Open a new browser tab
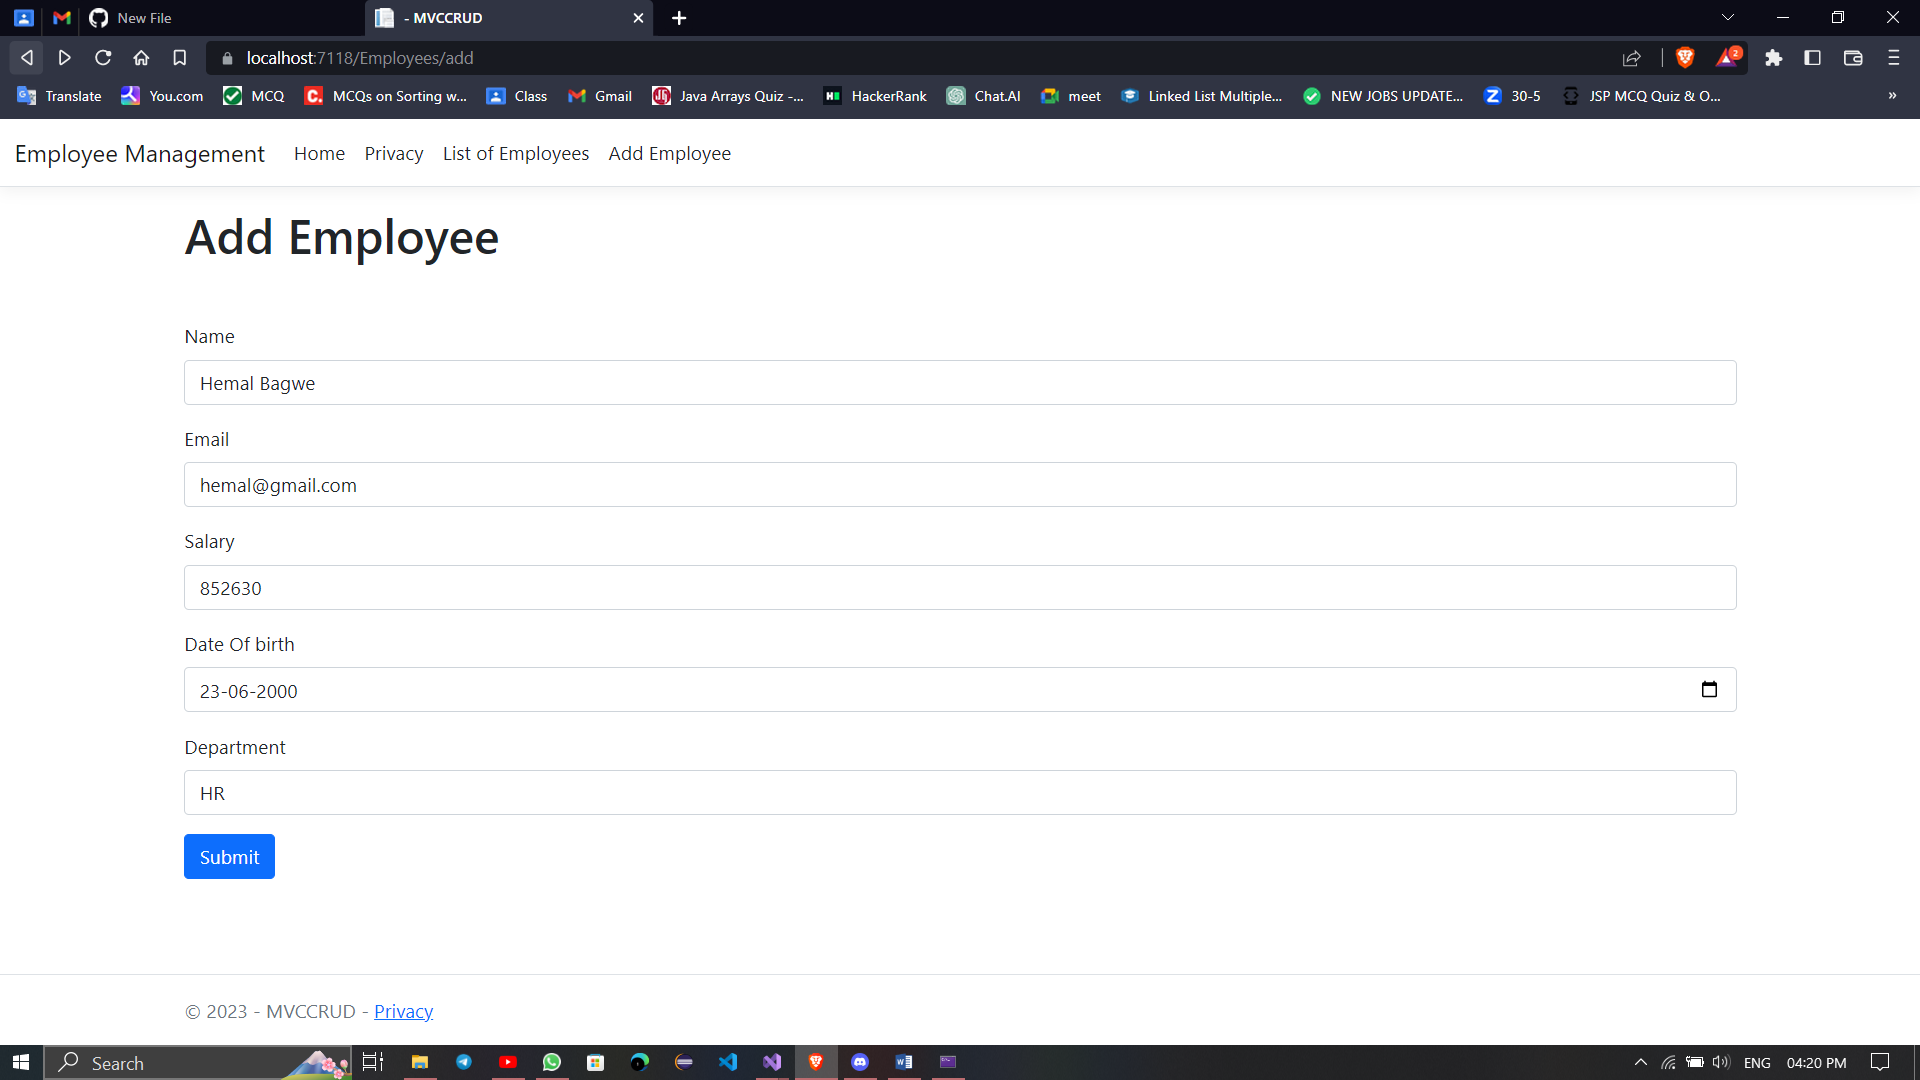Image resolution: width=1920 pixels, height=1080 pixels. click(x=679, y=18)
